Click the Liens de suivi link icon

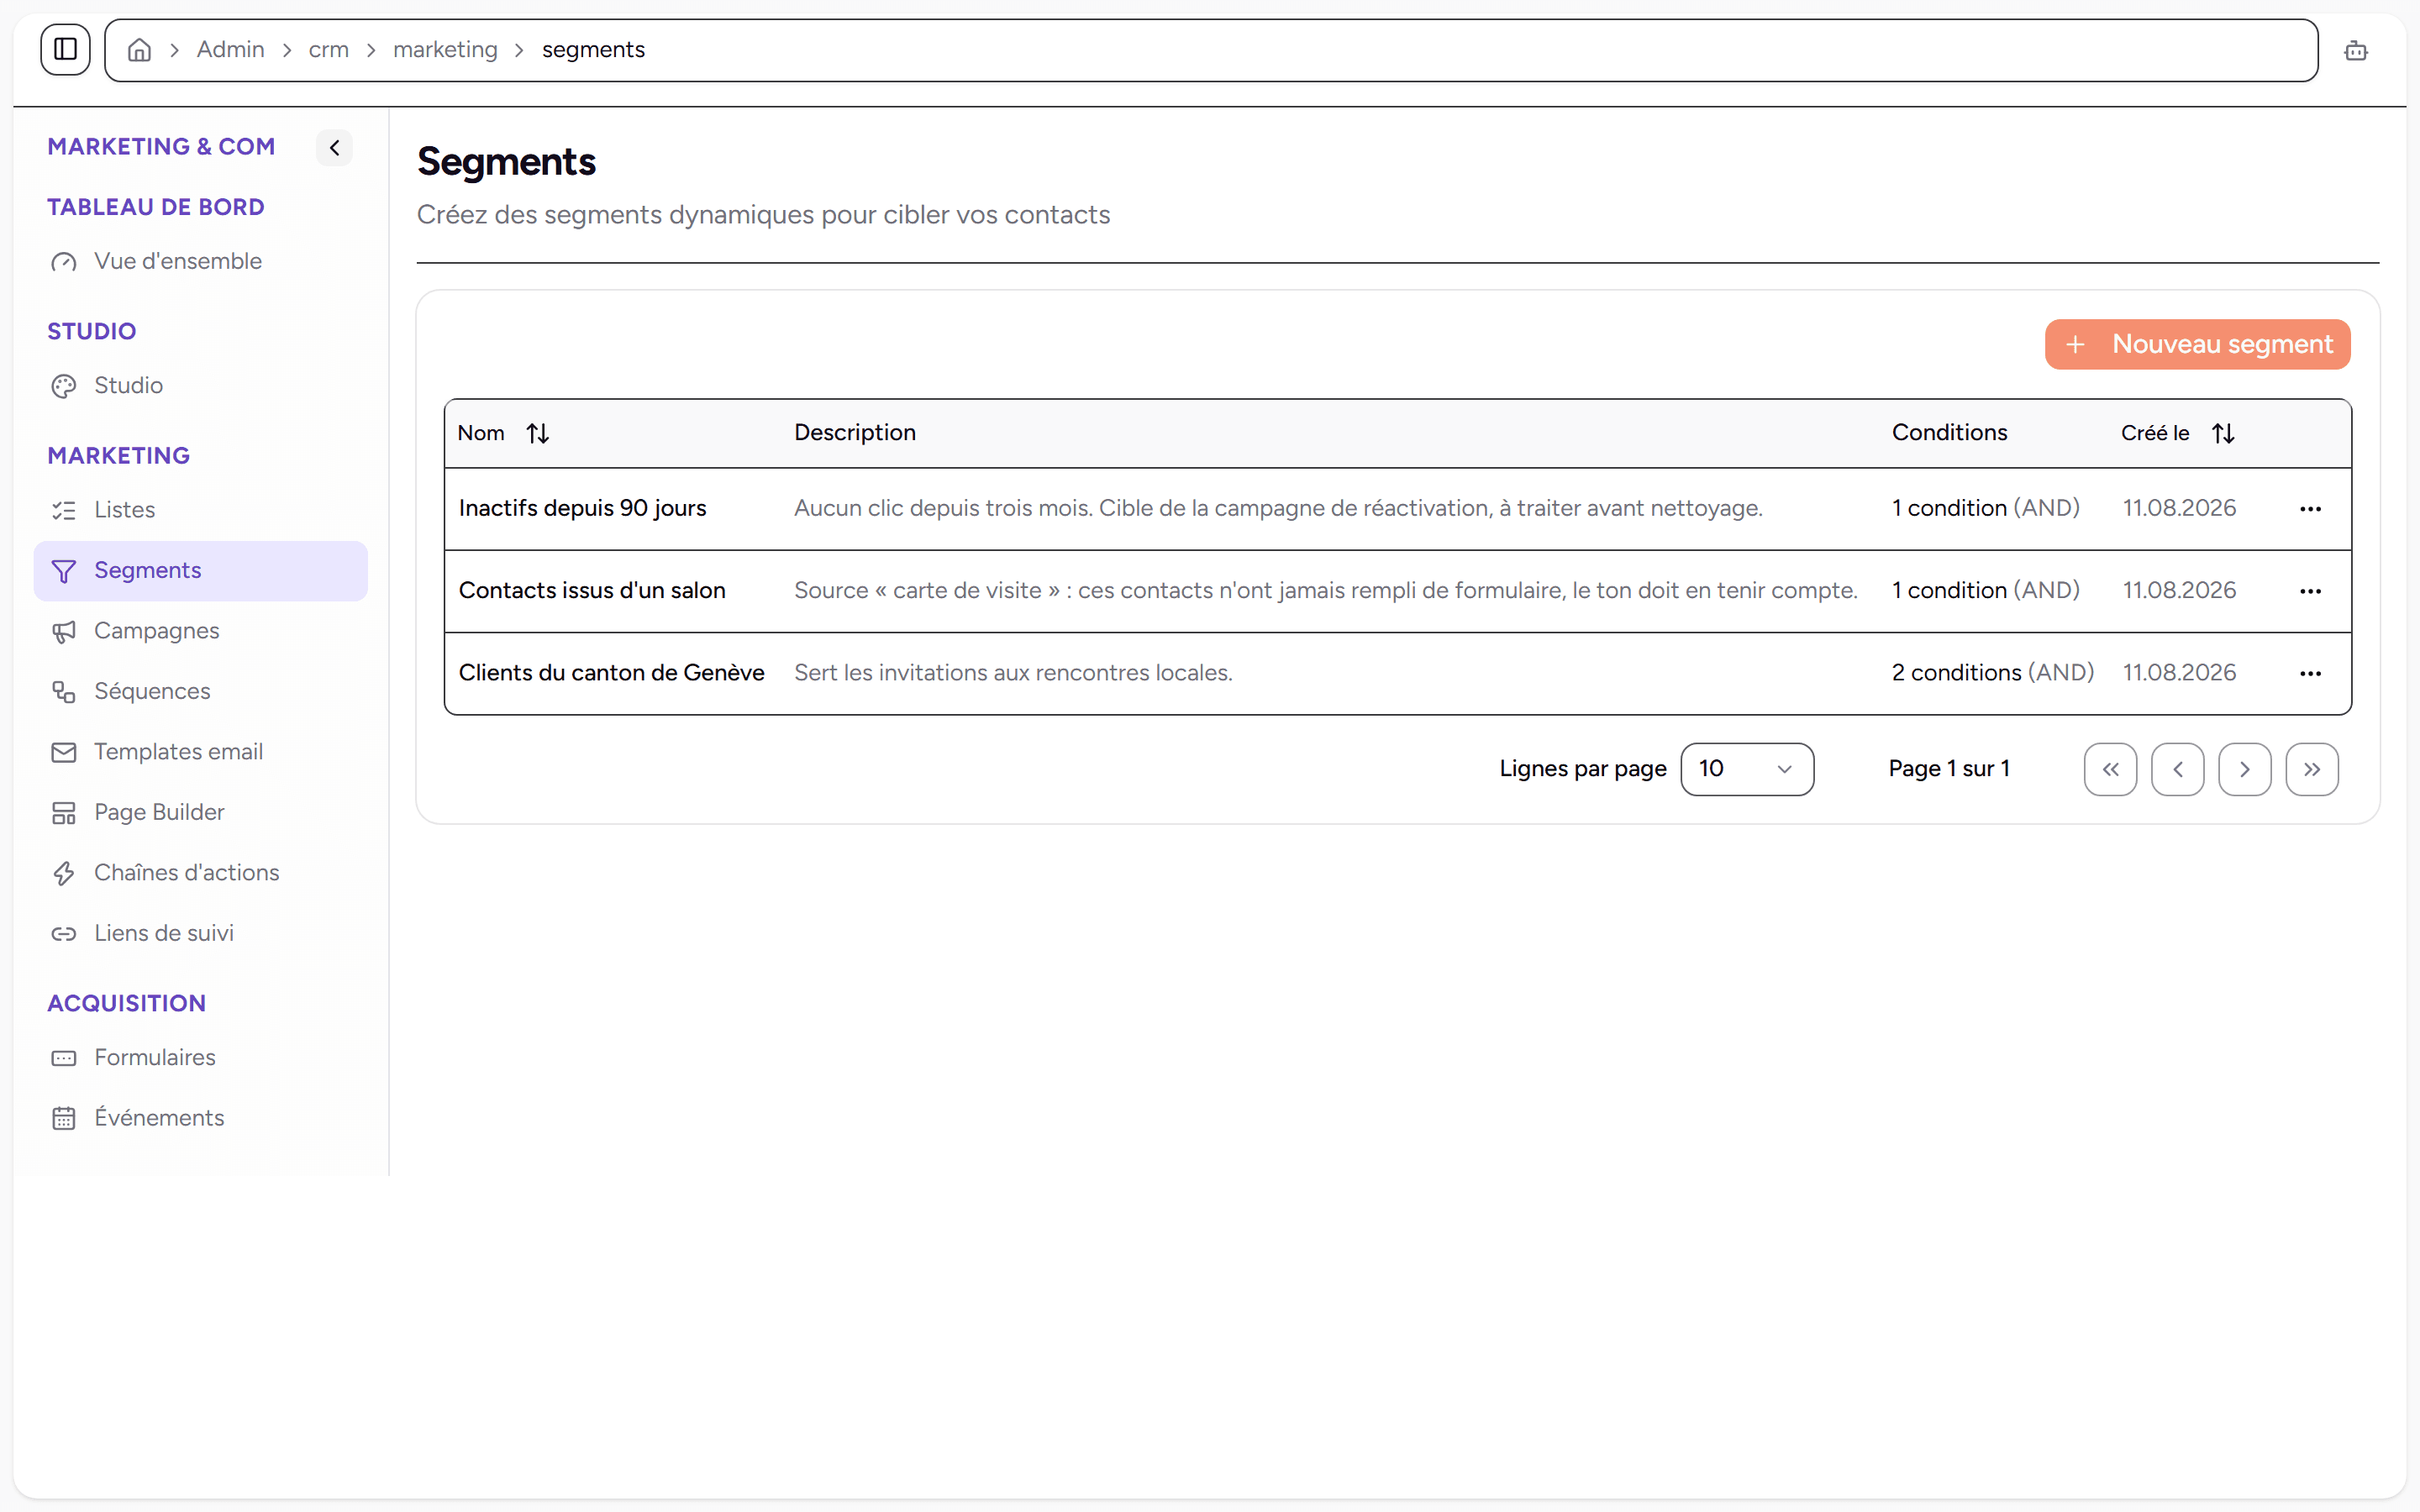(64, 933)
